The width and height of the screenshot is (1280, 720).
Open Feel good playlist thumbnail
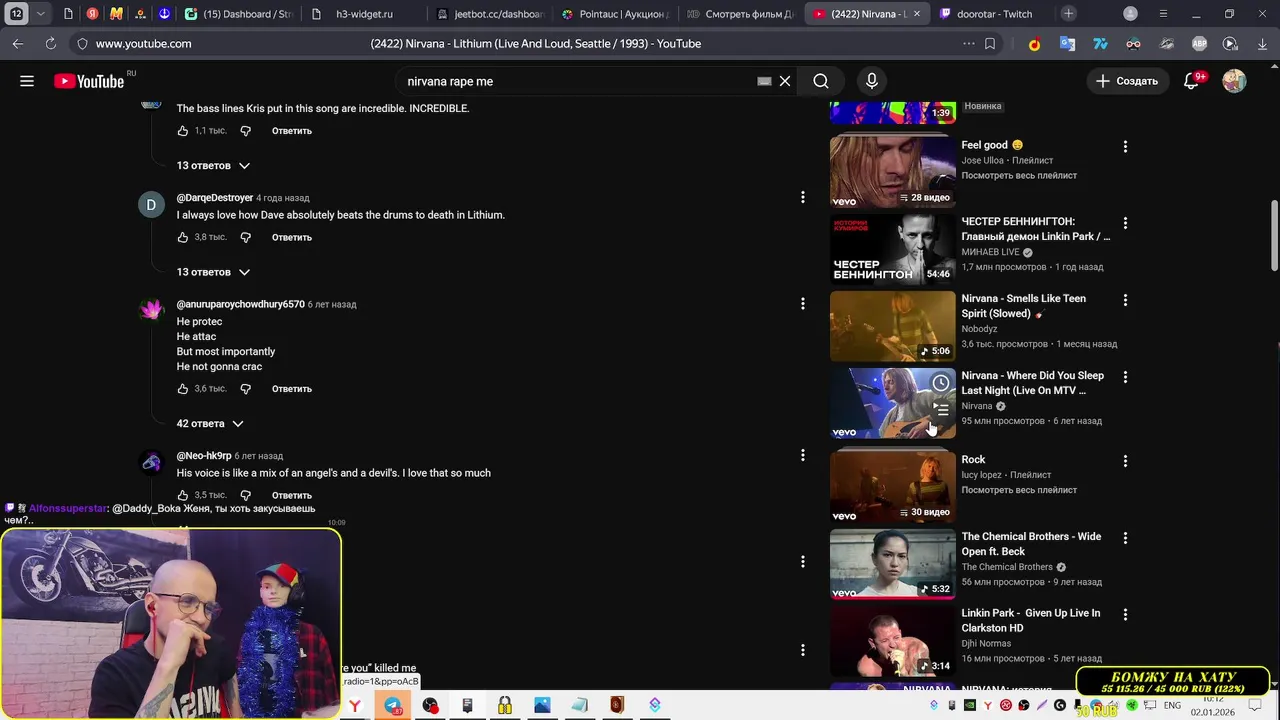(x=893, y=172)
